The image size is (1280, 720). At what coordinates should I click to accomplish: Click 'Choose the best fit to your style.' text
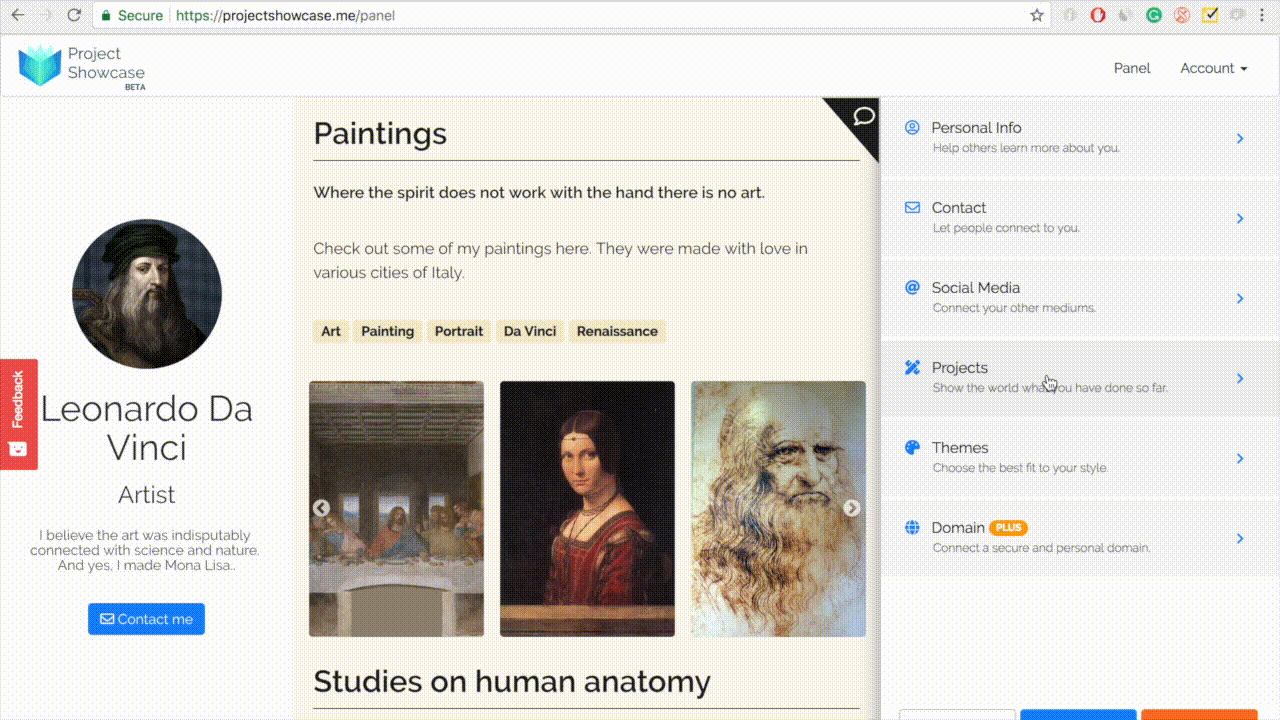(x=1020, y=468)
